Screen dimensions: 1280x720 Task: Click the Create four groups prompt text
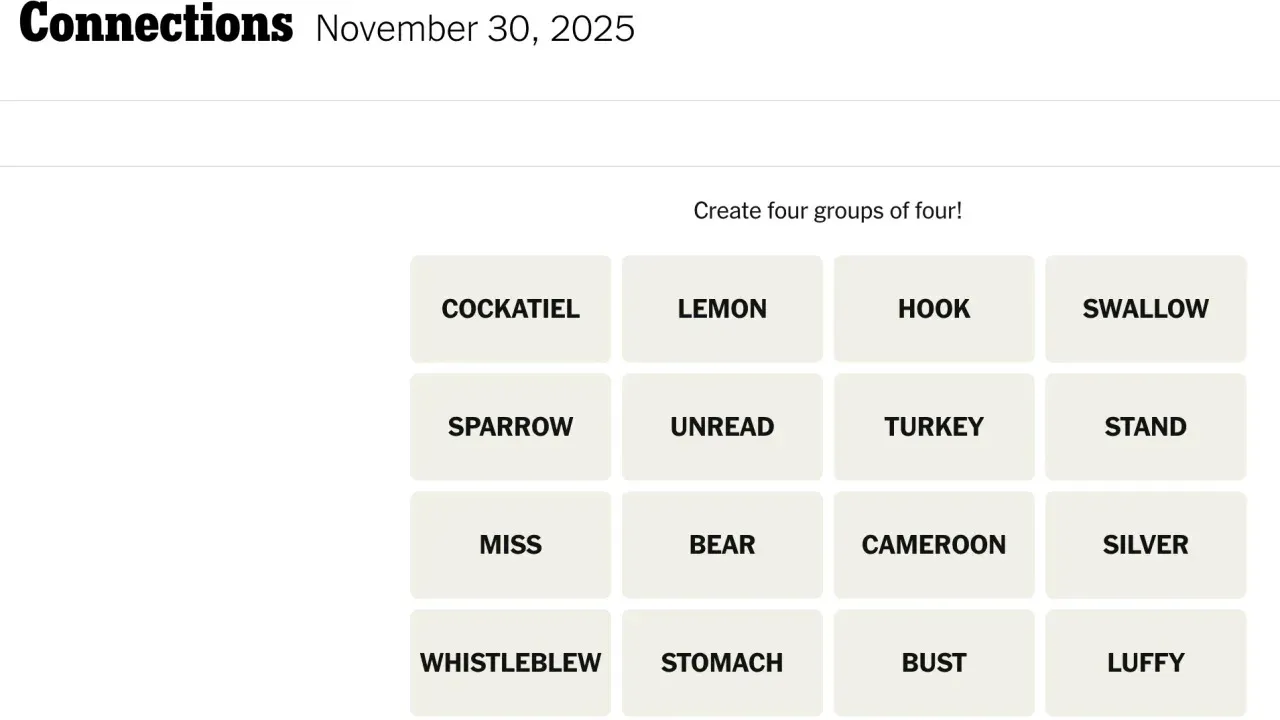pos(827,210)
